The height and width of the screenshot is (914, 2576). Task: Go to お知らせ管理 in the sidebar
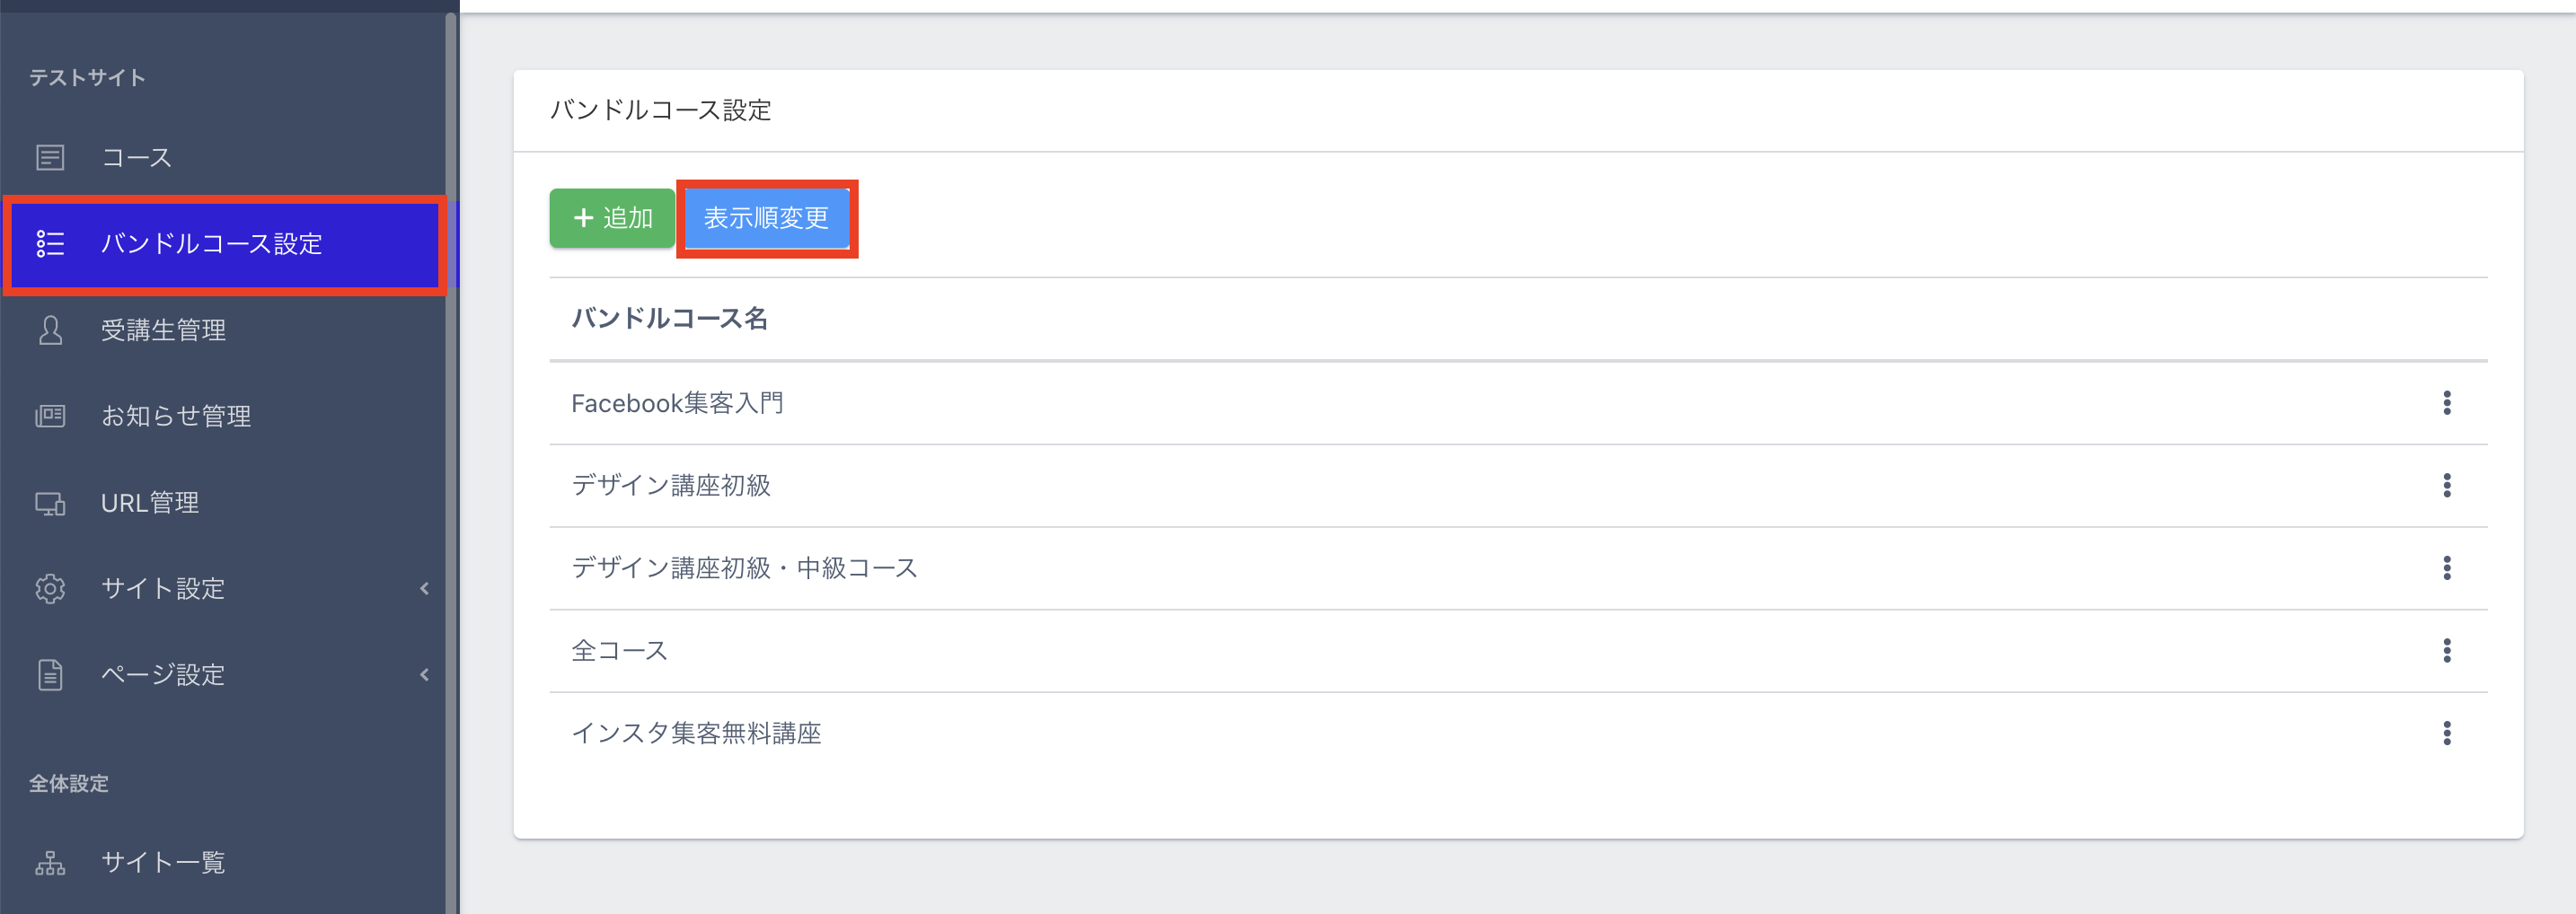coord(176,416)
